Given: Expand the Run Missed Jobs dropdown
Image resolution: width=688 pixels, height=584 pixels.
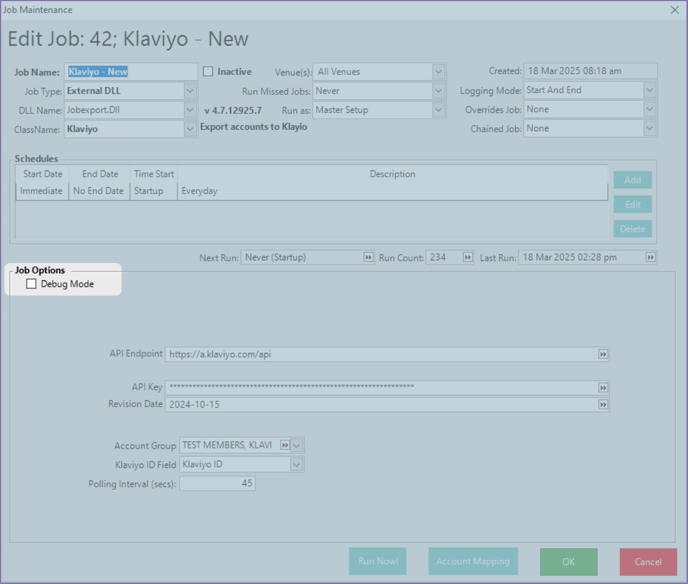Looking at the screenshot, I should 438,91.
